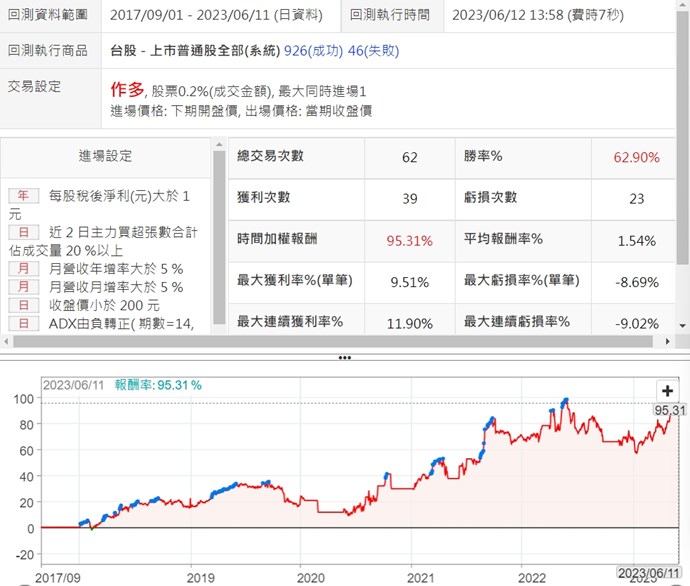Click the 勝率% value 62.90%
Screen dimensions: 690x586
[x=636, y=157]
